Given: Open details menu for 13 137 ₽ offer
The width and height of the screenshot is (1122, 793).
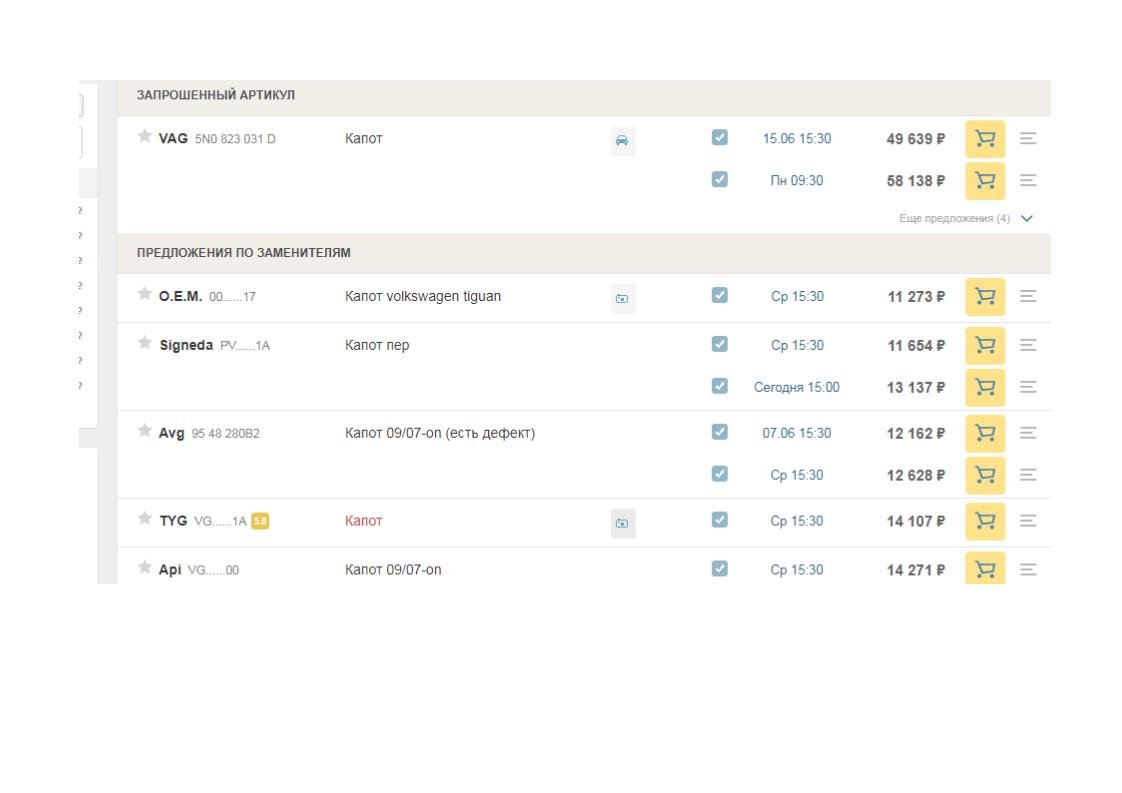Looking at the screenshot, I should (1028, 387).
